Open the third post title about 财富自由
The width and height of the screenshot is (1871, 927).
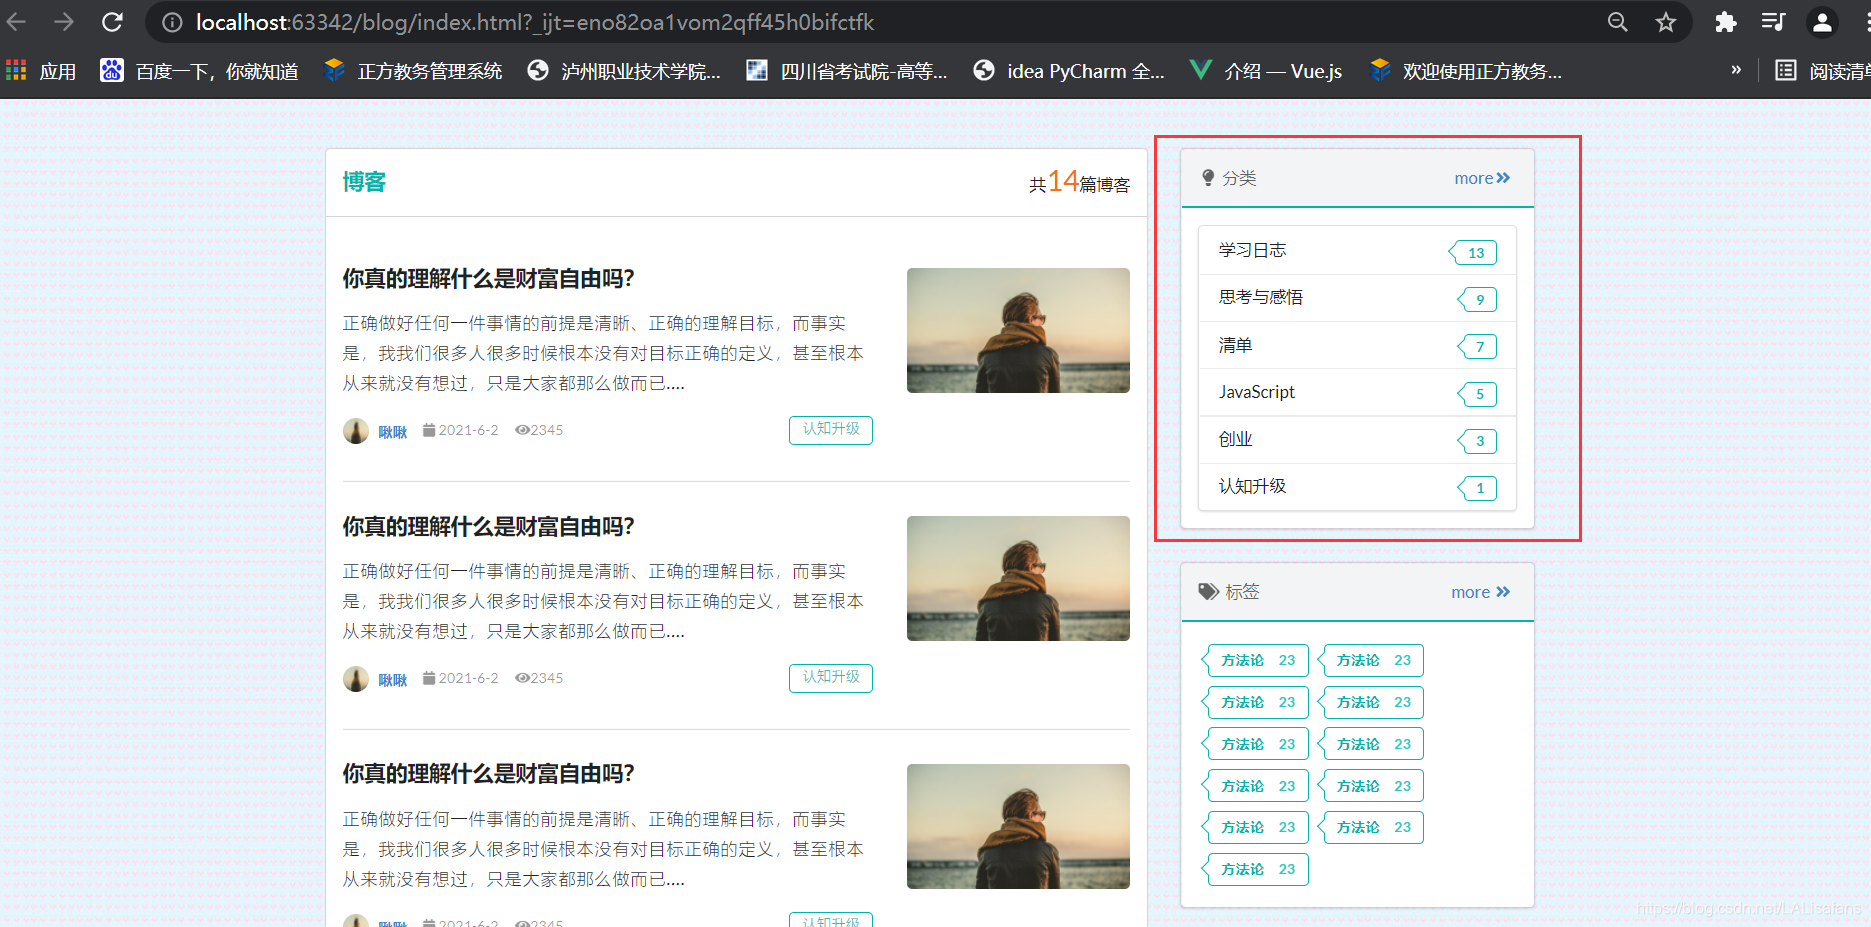tap(488, 774)
